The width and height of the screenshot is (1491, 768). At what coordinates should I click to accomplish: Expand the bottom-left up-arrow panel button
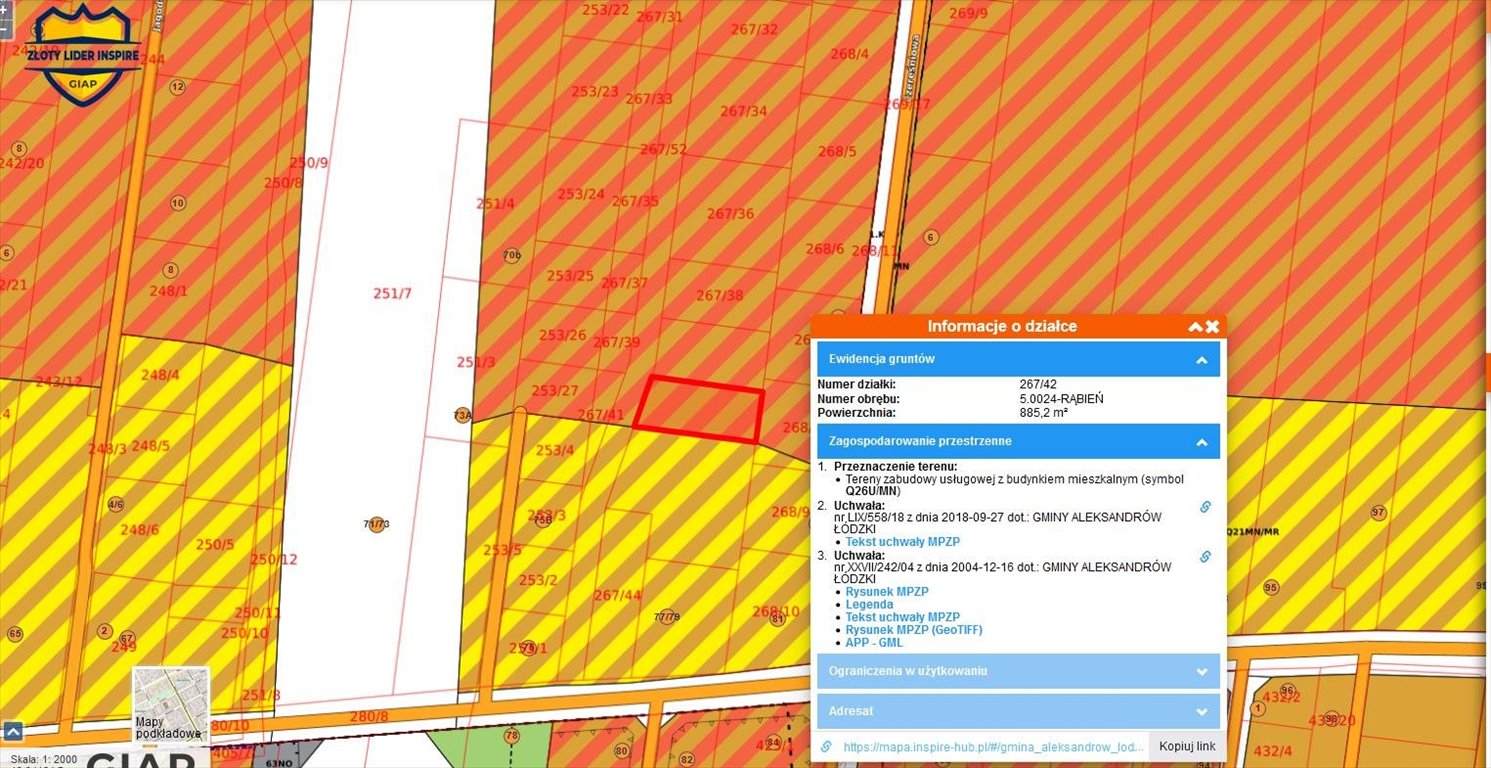pos(12,731)
